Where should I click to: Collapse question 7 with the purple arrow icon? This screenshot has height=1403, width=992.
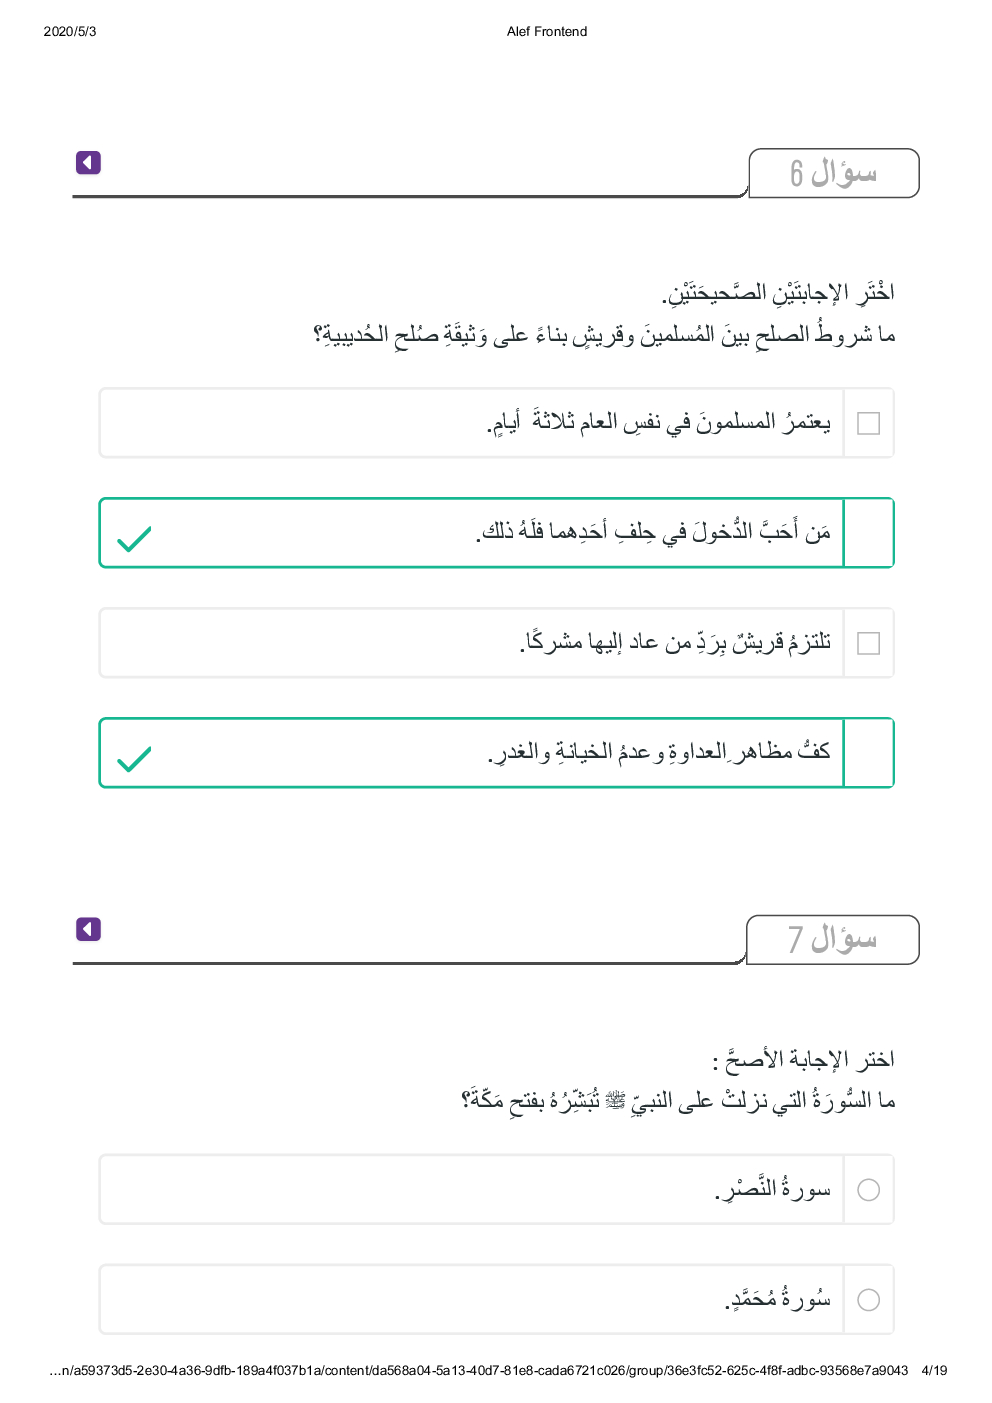(x=88, y=929)
